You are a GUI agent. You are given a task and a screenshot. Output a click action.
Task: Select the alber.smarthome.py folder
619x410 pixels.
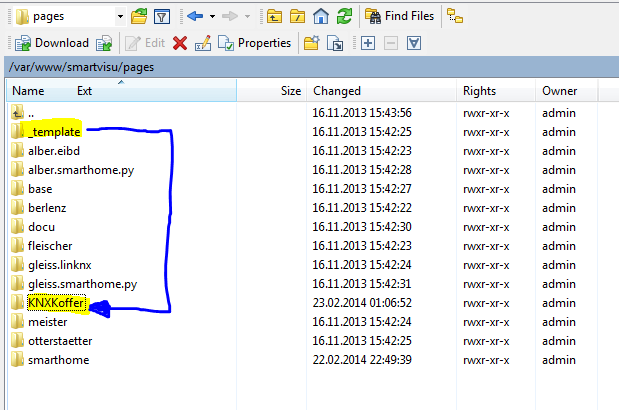pyautogui.click(x=81, y=170)
